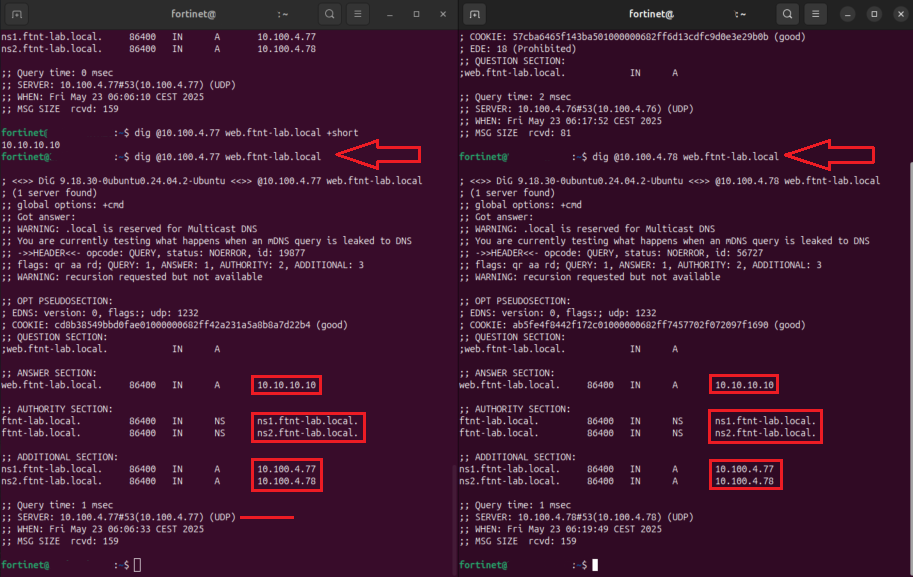
Task: Maximize the right terminal window
Action: [x=874, y=14]
